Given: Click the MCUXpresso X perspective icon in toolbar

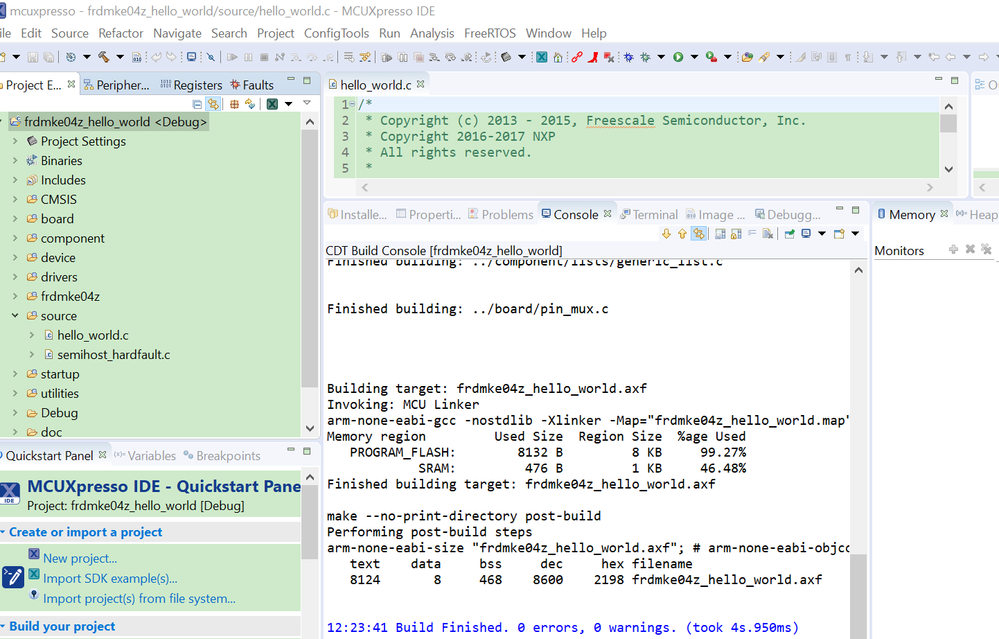Looking at the screenshot, I should pyautogui.click(x=542, y=57).
